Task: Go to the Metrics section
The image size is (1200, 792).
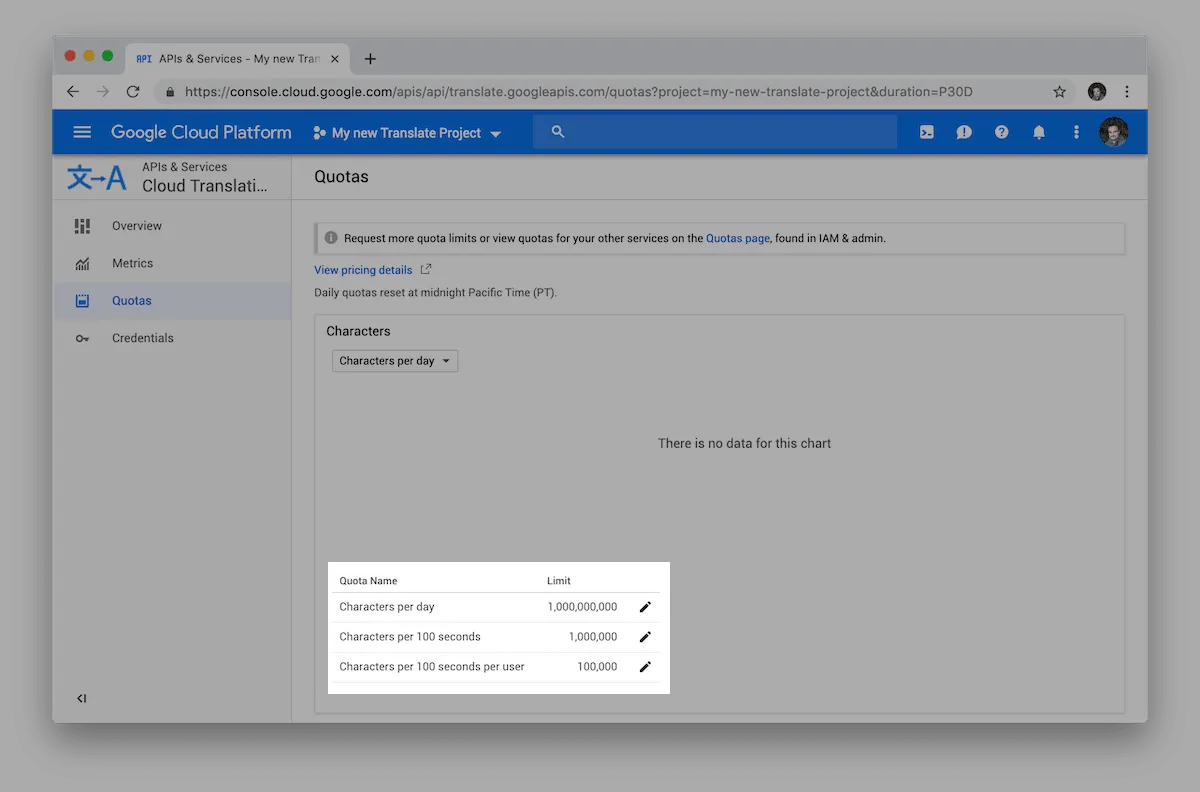Action: tap(172, 263)
